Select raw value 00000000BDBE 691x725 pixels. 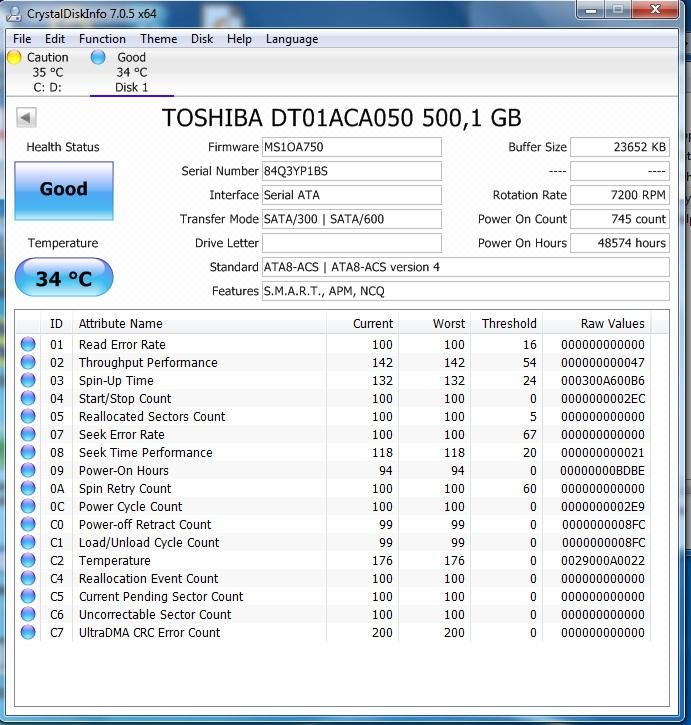[x=602, y=471]
